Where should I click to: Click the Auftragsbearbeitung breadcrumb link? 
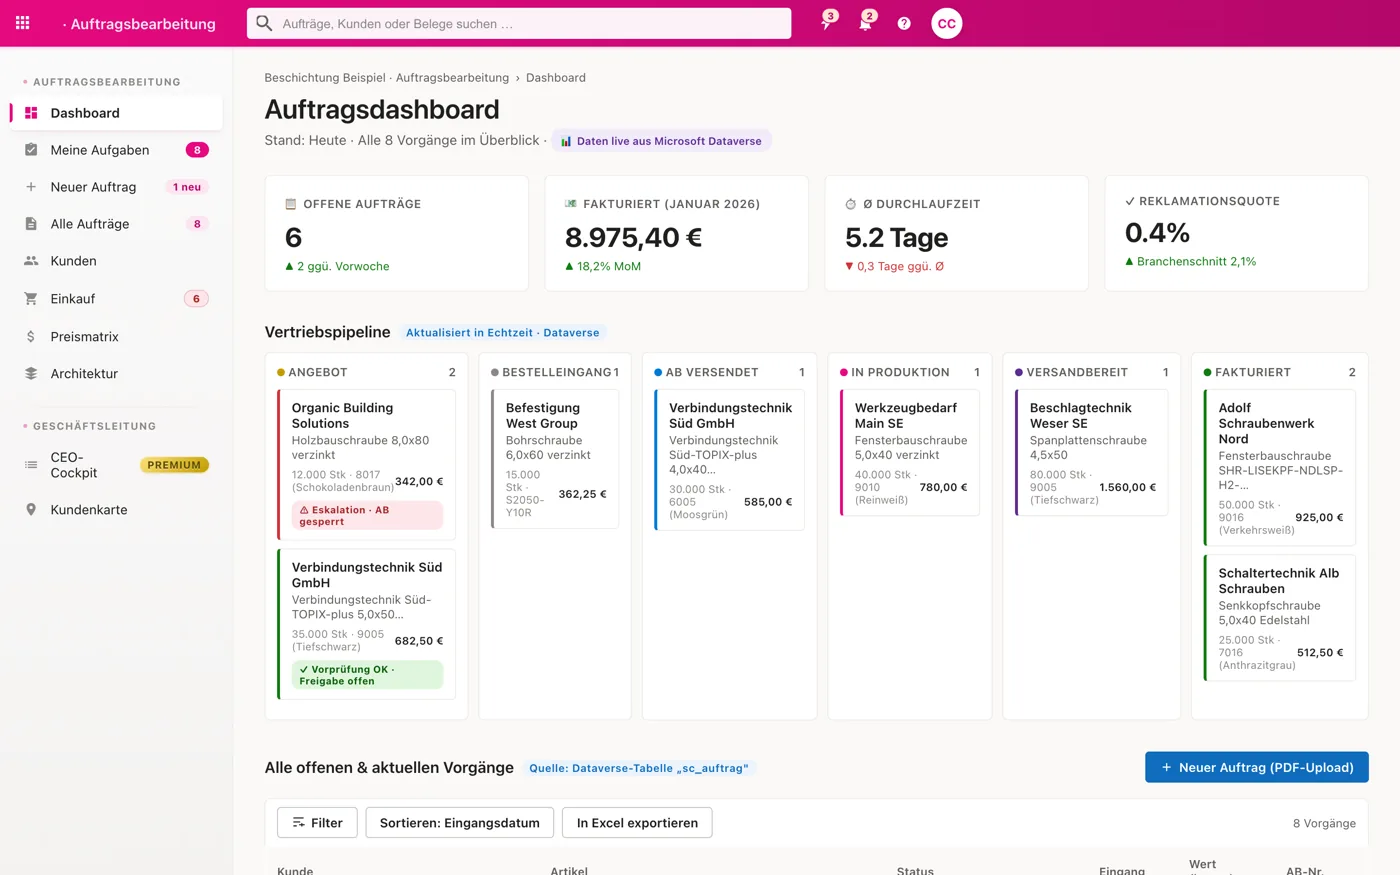pos(452,78)
